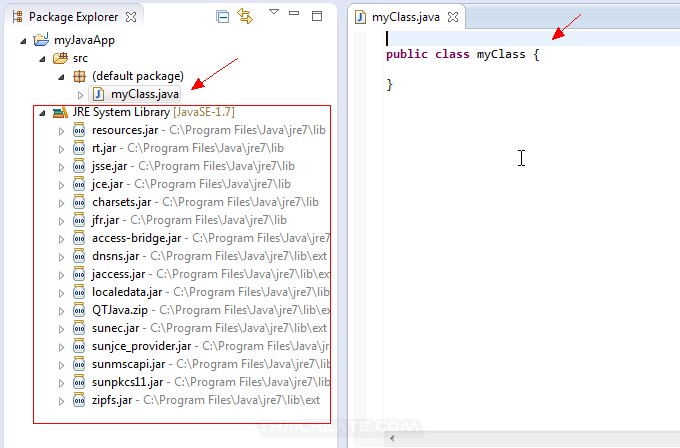Select JRE System Library [JavaSE-1.7] label

coord(154,112)
